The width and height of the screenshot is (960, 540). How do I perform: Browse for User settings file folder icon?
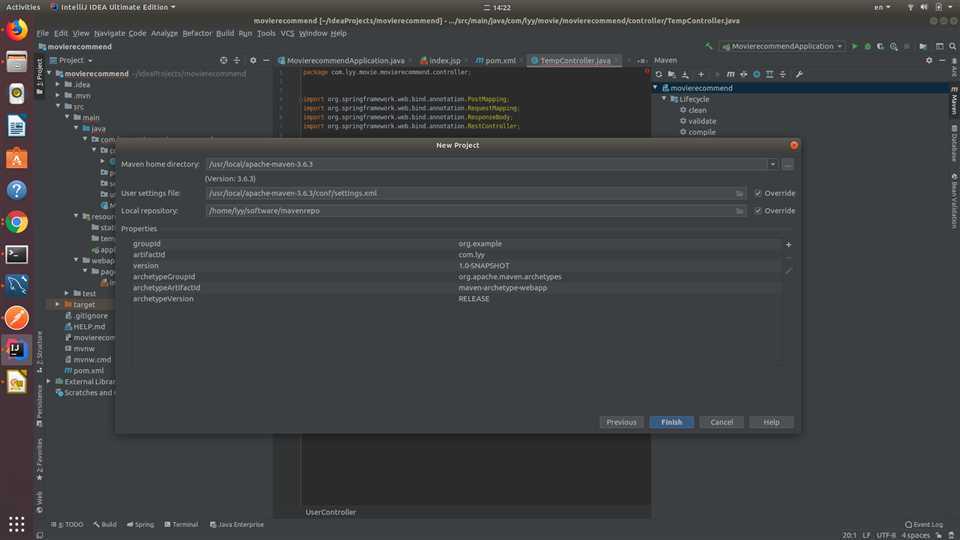[x=740, y=193]
